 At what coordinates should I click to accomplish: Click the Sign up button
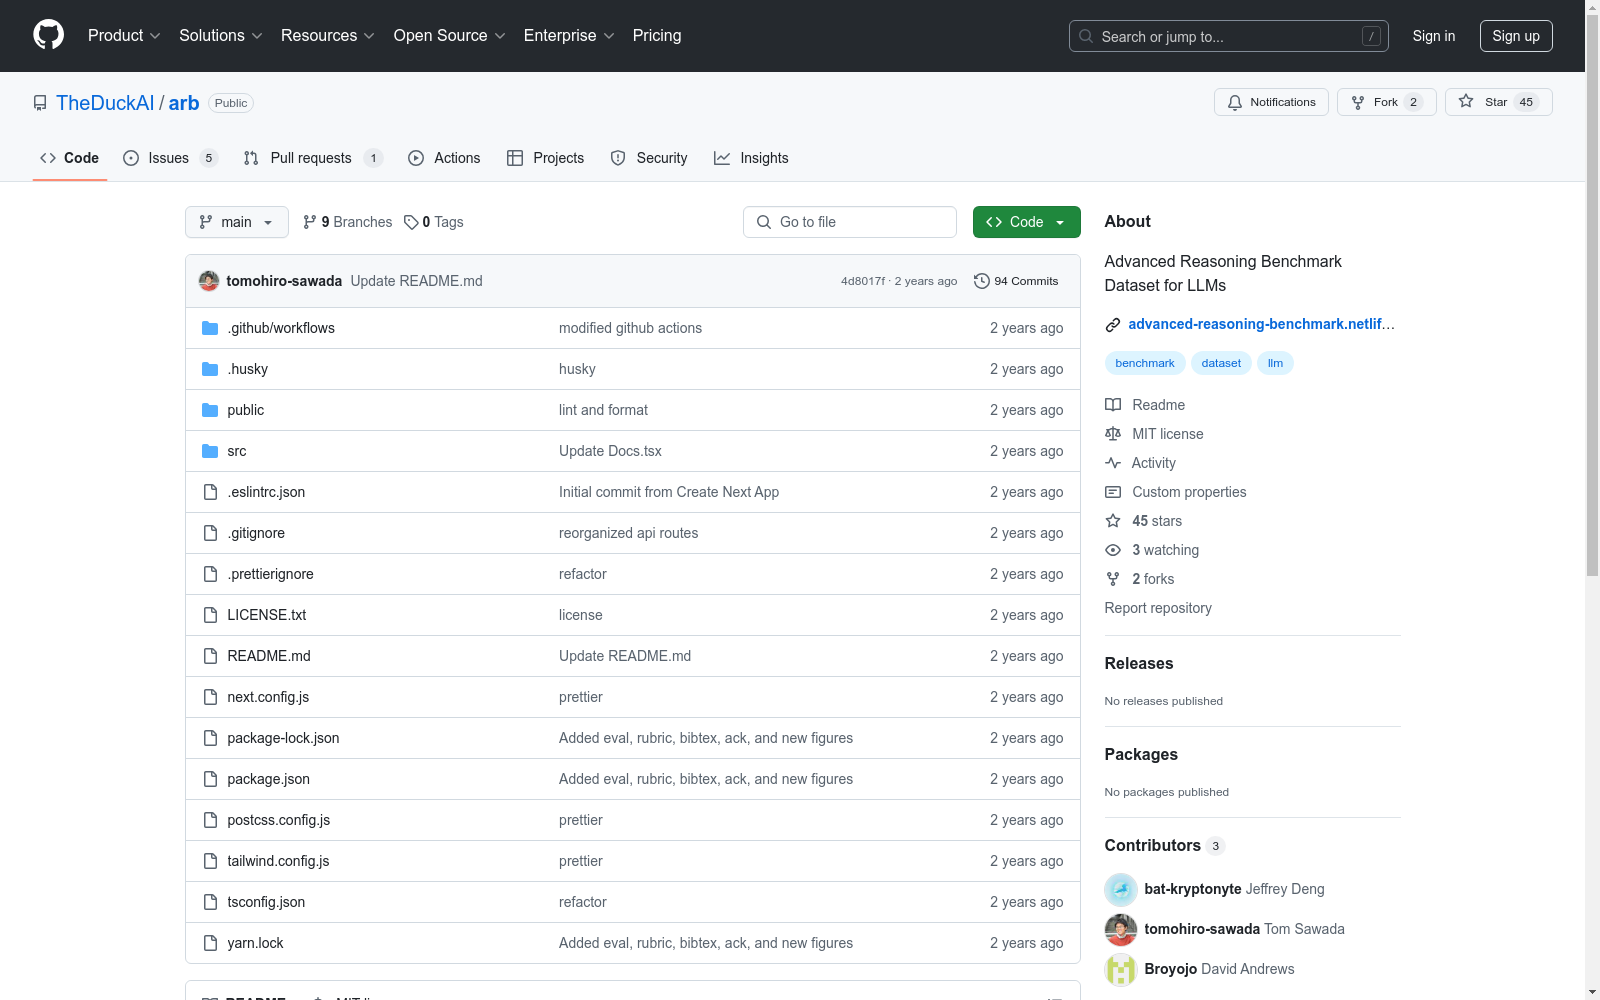(1516, 36)
